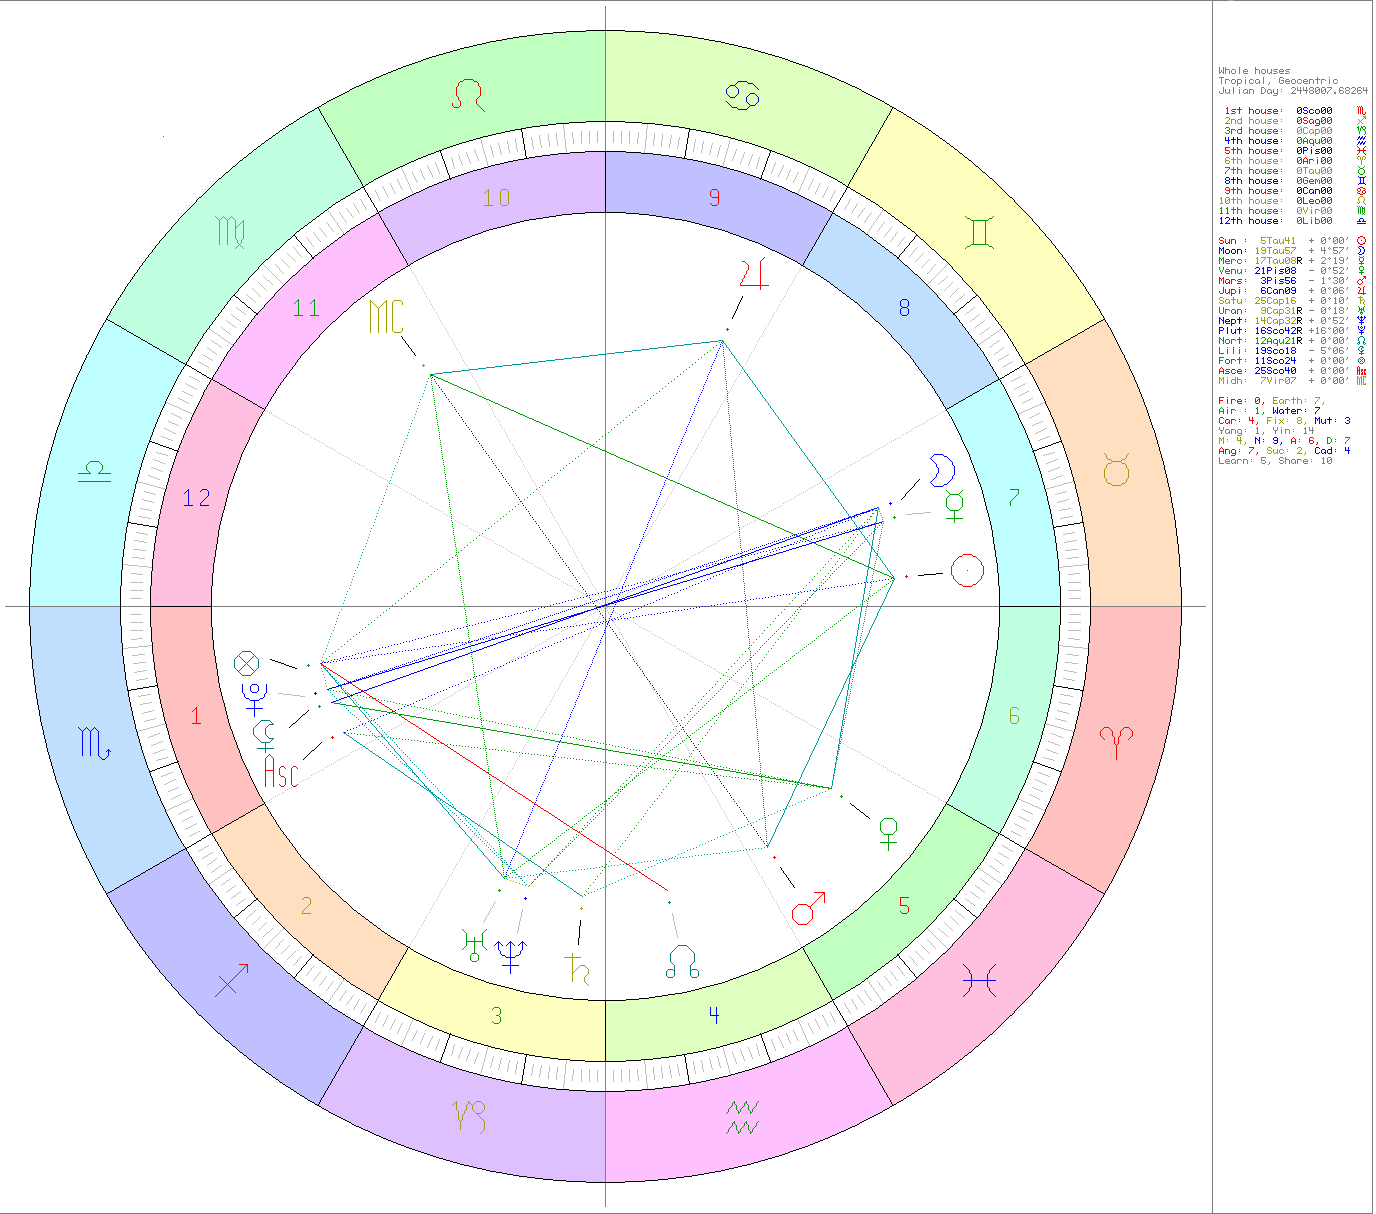Select house number 7 in the inner ring
The height and width of the screenshot is (1214, 1376).
[1014, 497]
